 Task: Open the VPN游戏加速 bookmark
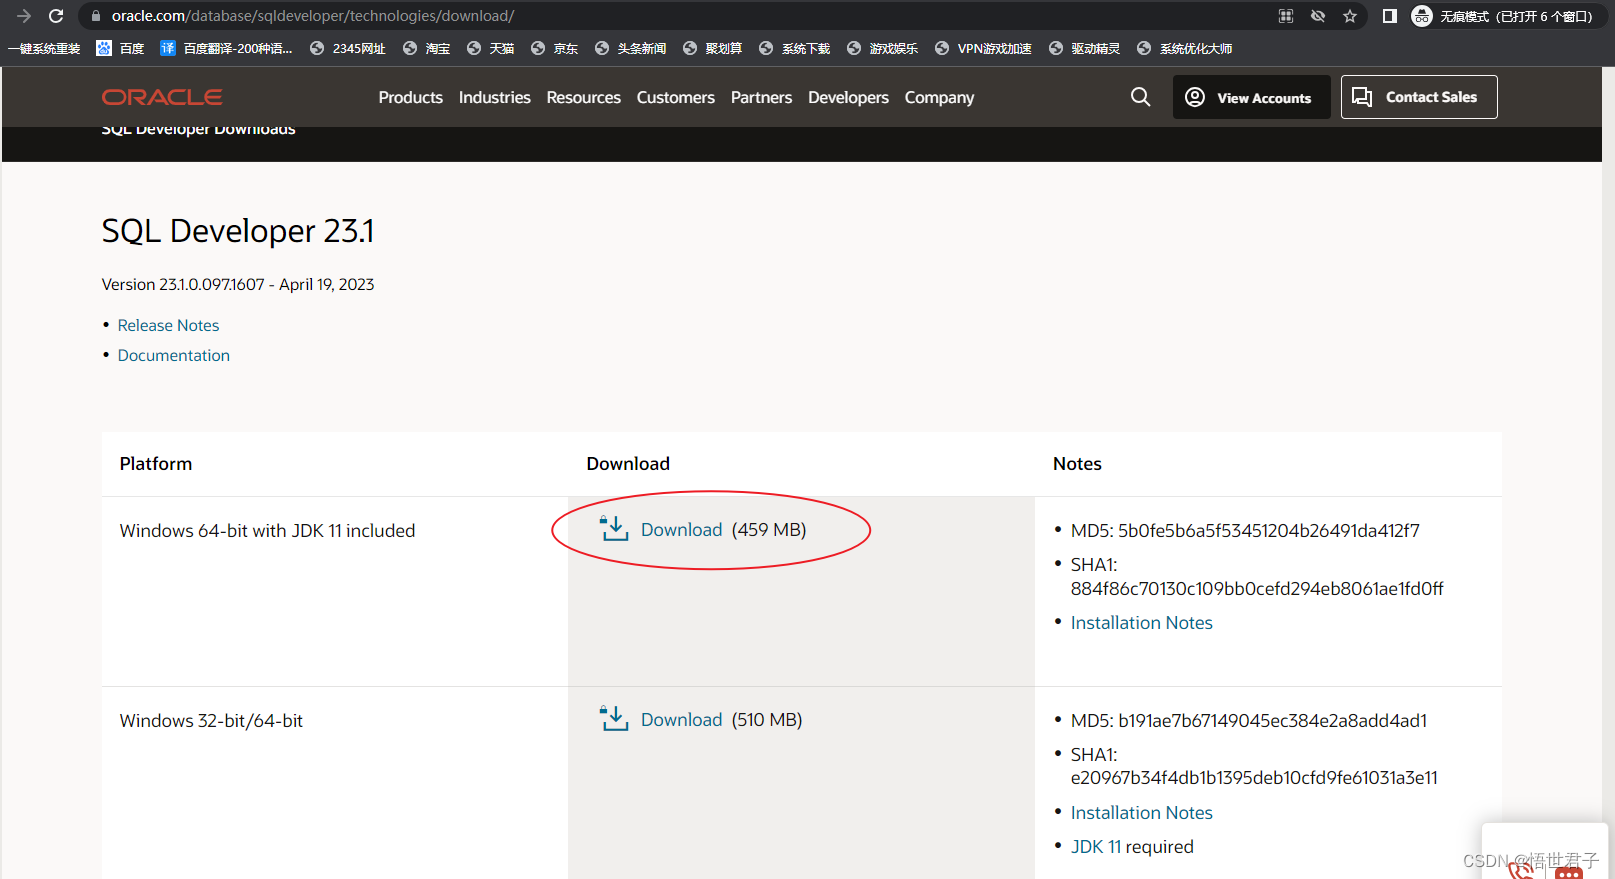pos(984,48)
